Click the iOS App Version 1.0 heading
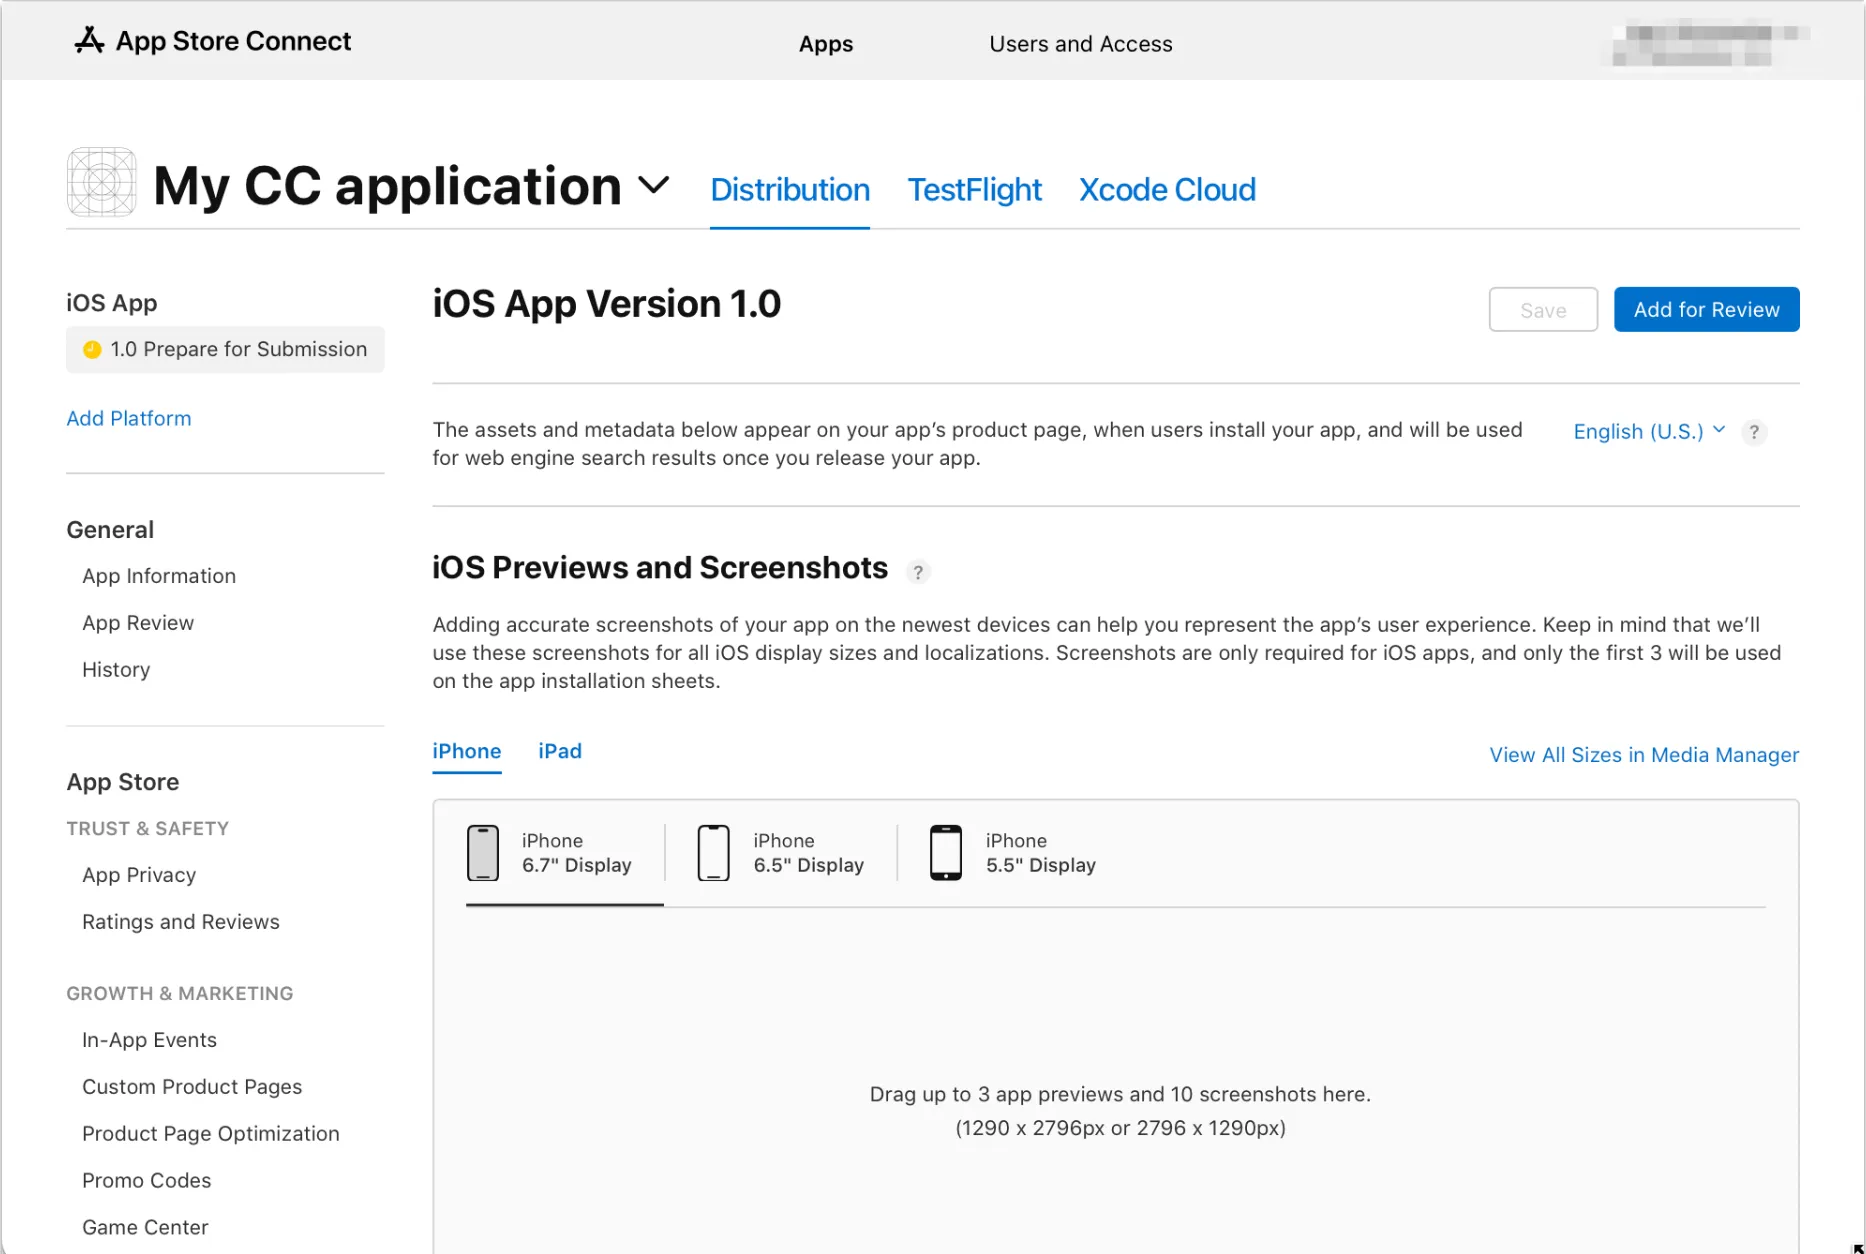The image size is (1866, 1254). pos(606,304)
